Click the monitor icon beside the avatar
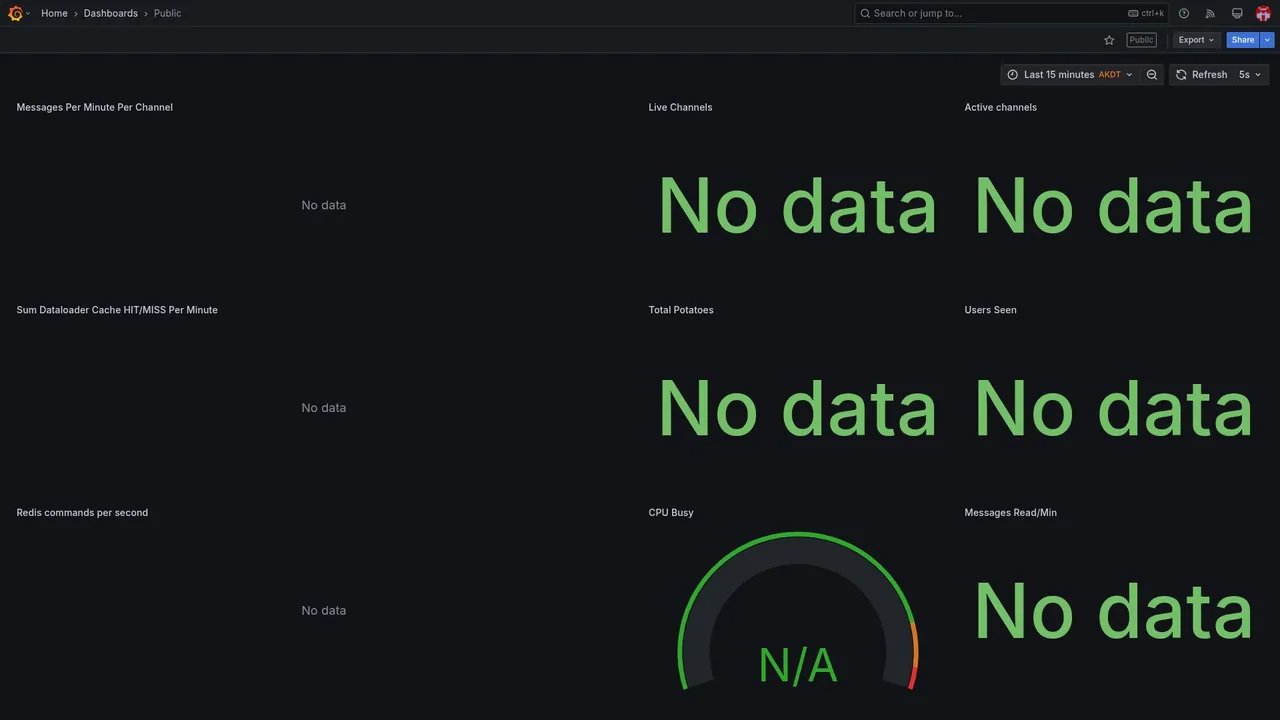Screen dimensions: 1280x720 tap(1237, 13)
